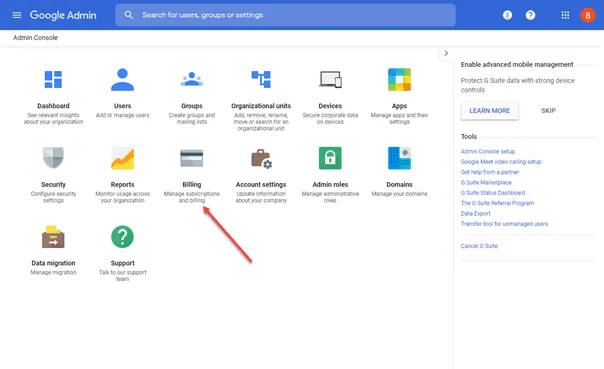
Task: Click the Cancel G Suite link
Action: (479, 246)
